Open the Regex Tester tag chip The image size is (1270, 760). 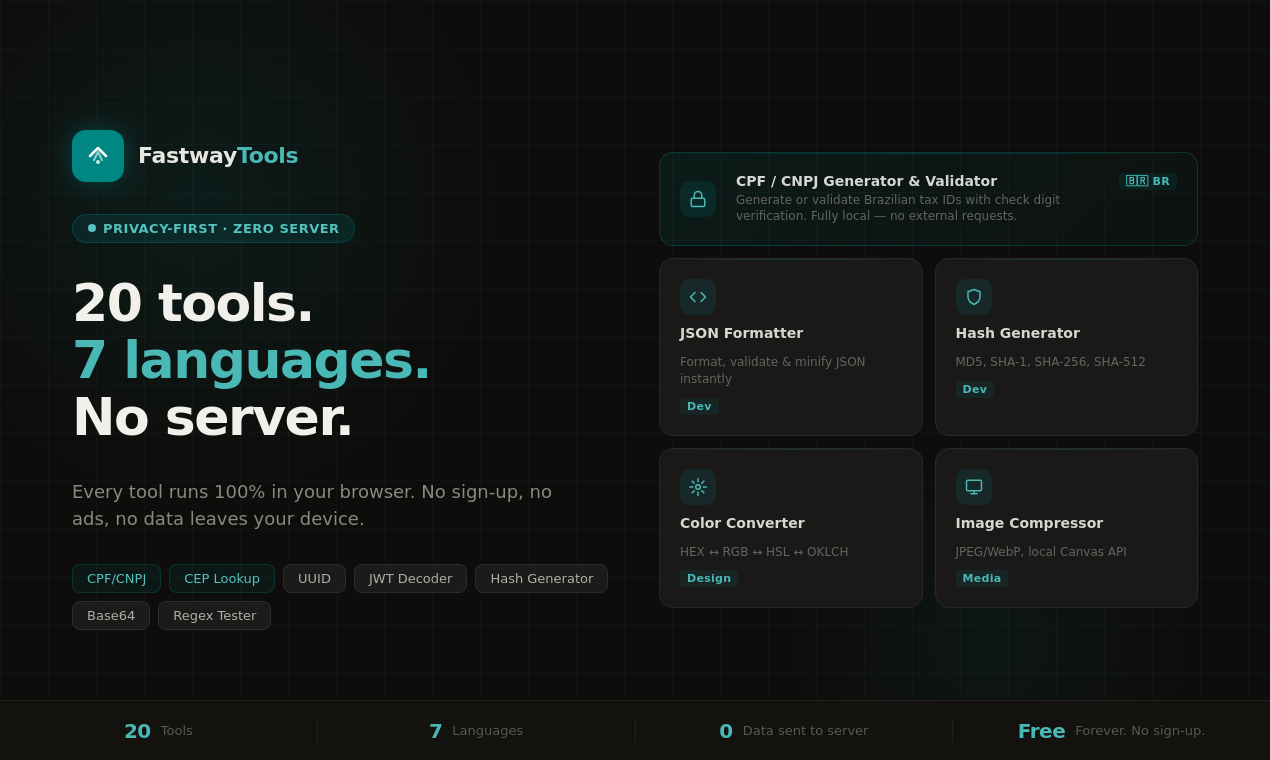click(x=214, y=615)
